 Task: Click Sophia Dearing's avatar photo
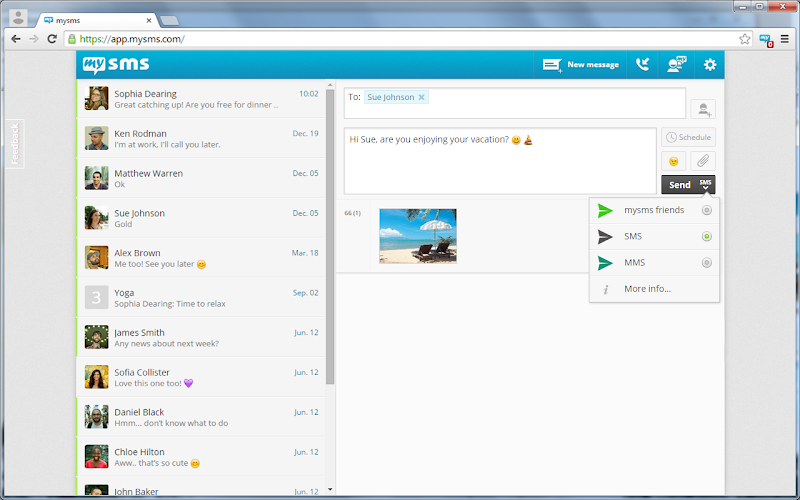click(x=96, y=98)
